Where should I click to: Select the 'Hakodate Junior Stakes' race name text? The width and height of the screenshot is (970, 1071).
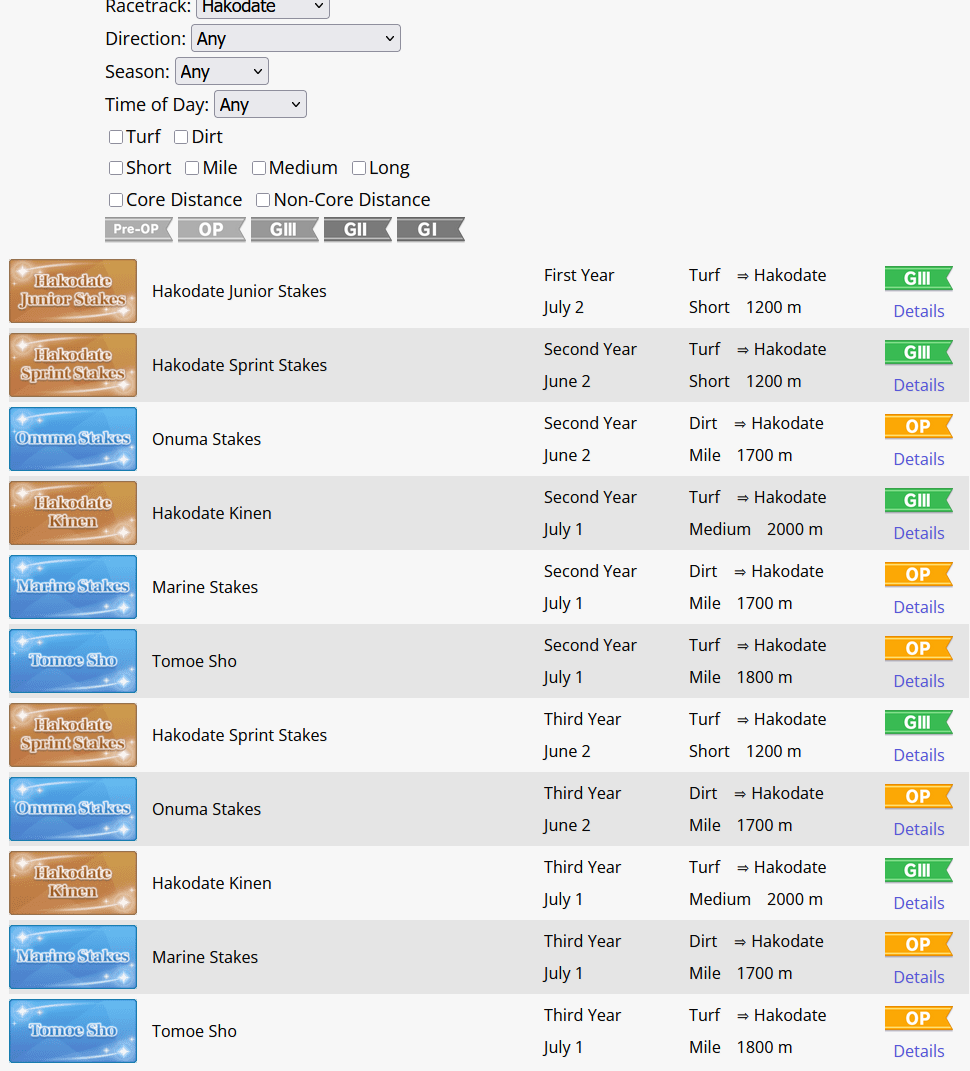(239, 292)
